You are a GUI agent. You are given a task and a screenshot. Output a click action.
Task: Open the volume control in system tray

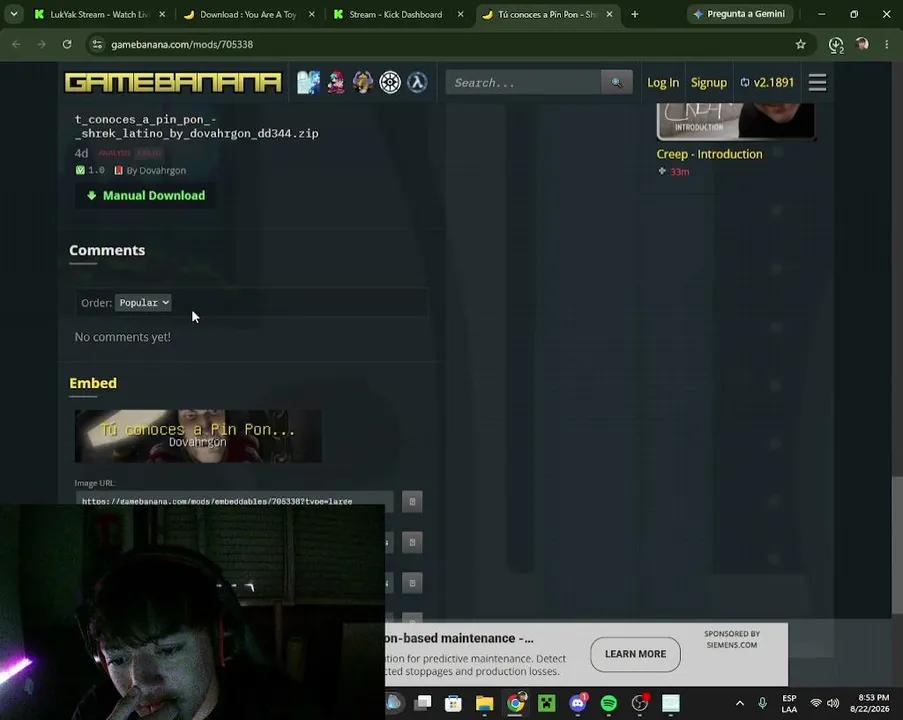833,703
